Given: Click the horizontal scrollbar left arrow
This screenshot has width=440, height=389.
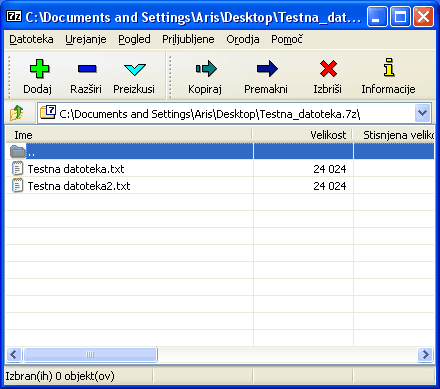Looking at the screenshot, I should 14,354.
